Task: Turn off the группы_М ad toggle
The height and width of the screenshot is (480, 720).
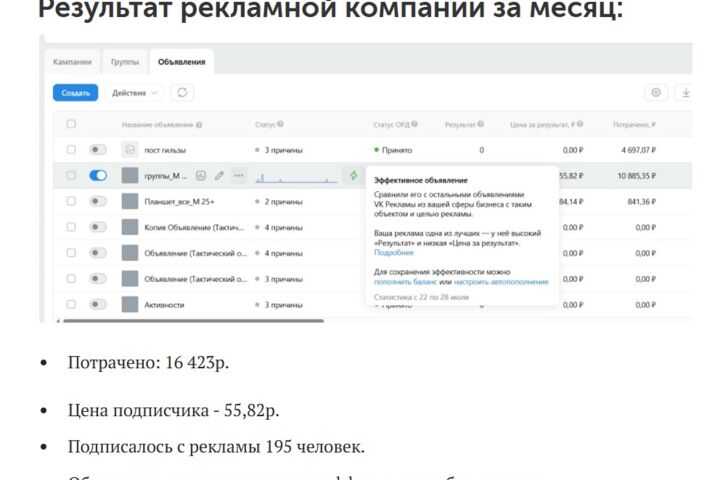Action: (98, 175)
